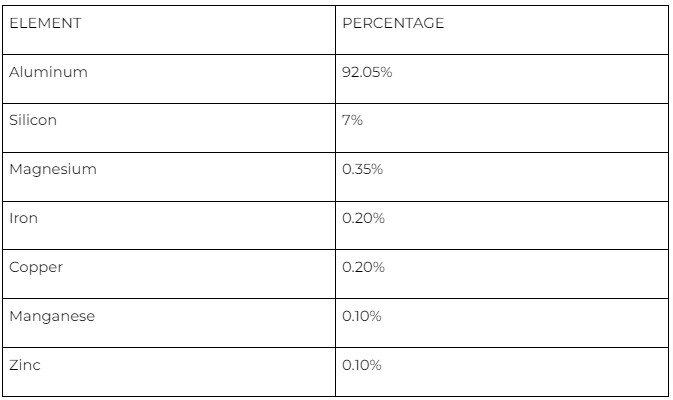Click the Silicon row label
673x400 pixels.
[33, 120]
